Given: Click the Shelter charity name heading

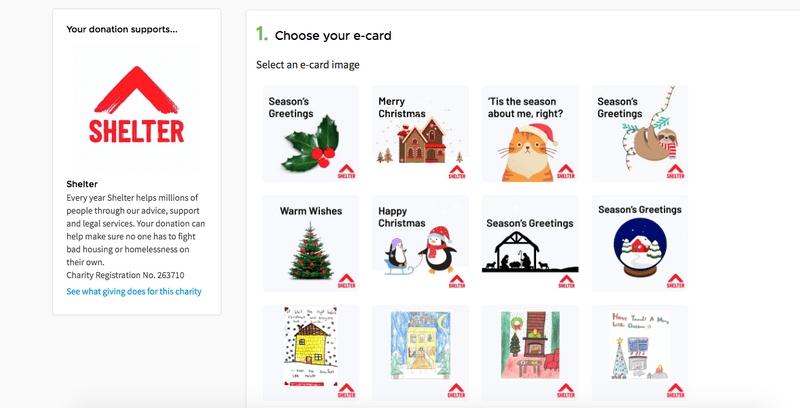Looking at the screenshot, I should tap(82, 184).
